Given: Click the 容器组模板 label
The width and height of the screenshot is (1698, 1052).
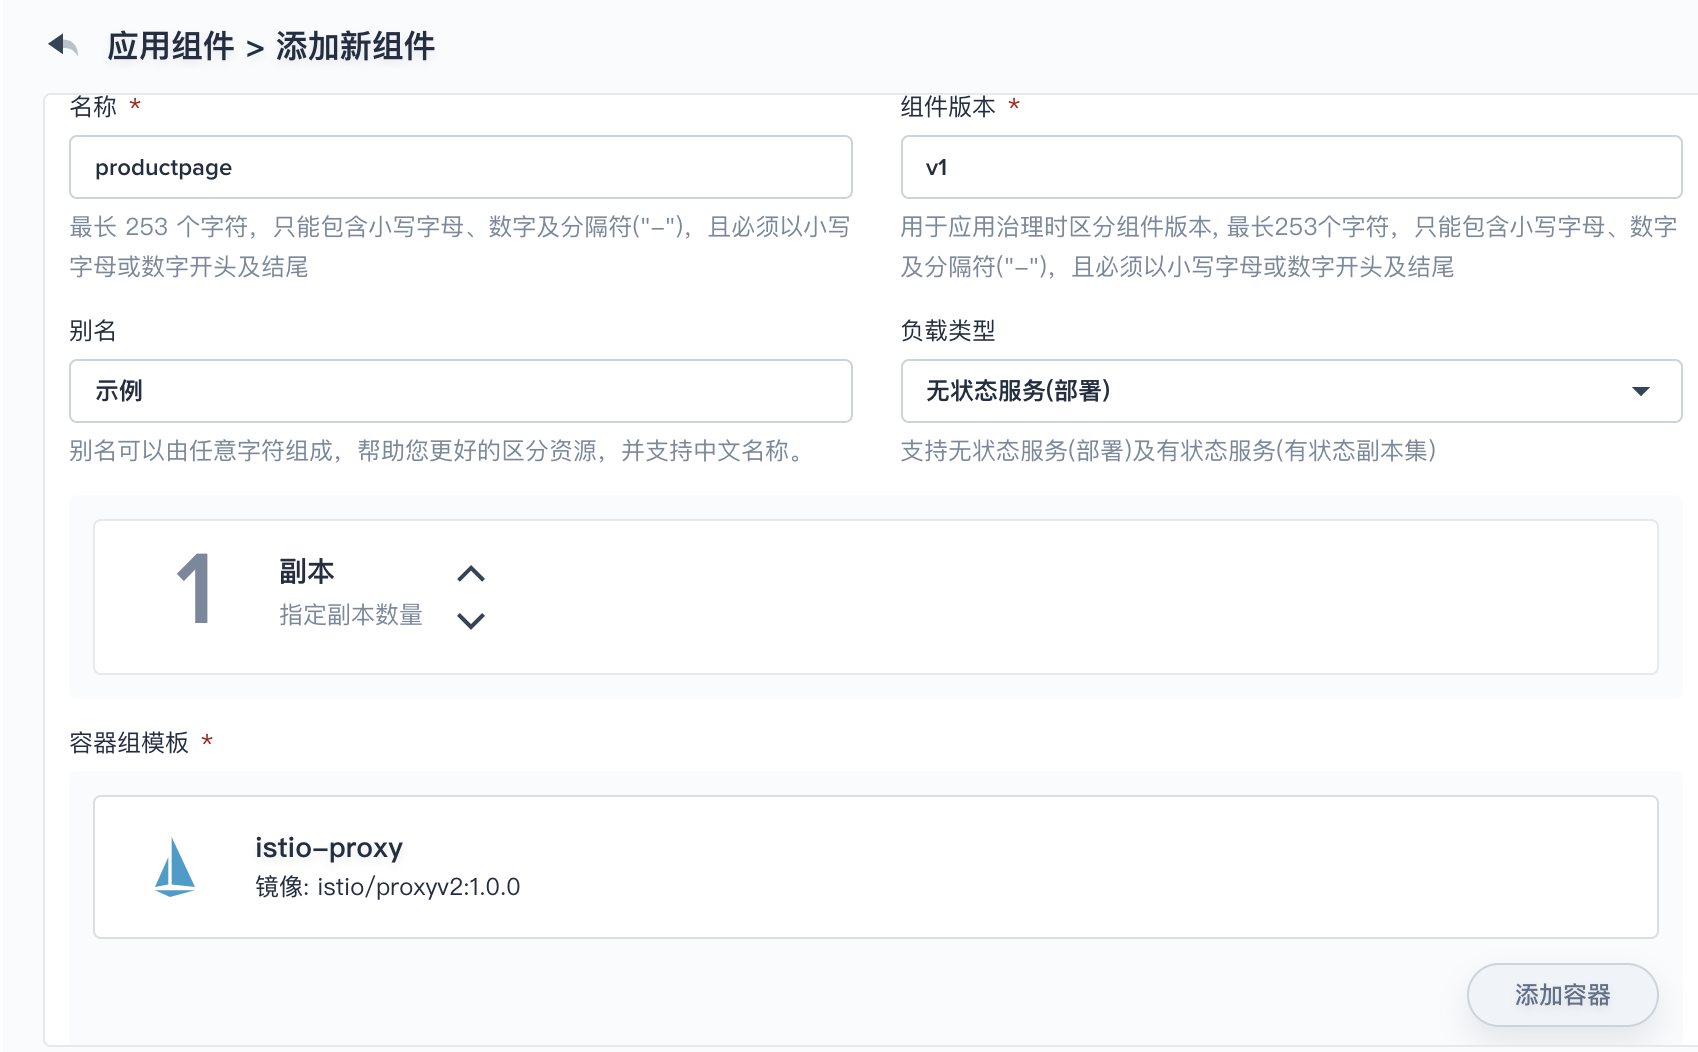Looking at the screenshot, I should (x=129, y=743).
